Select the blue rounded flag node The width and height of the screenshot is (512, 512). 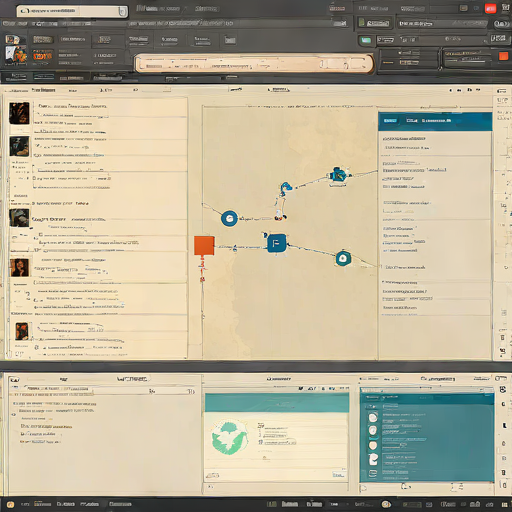pos(276,243)
